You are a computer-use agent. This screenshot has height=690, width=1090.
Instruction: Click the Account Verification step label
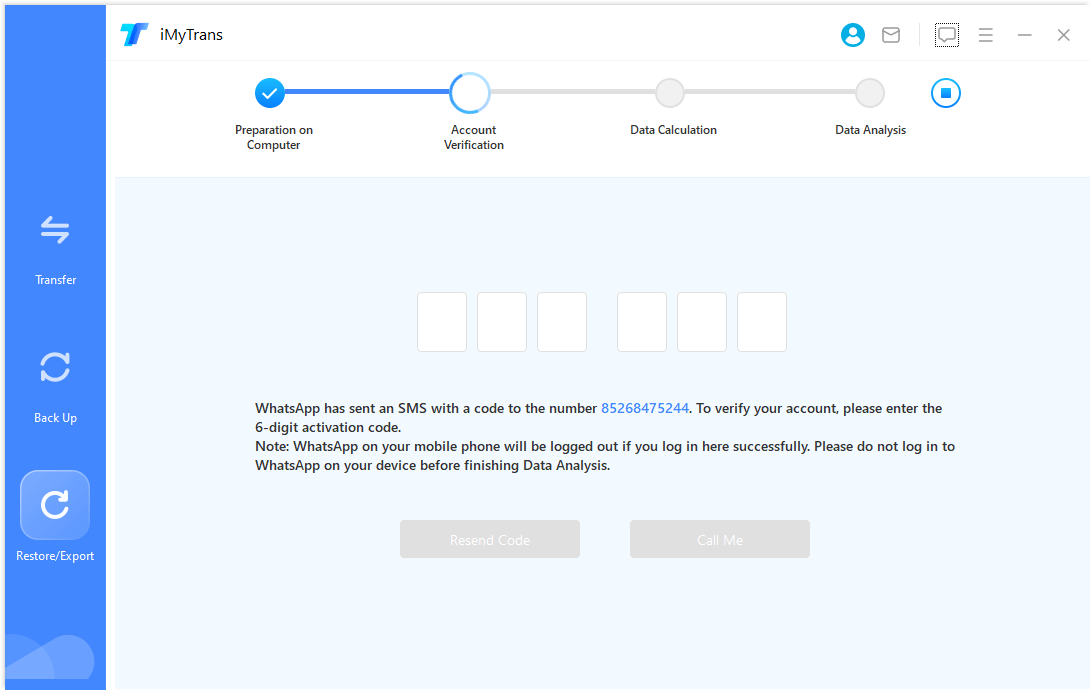pos(473,138)
